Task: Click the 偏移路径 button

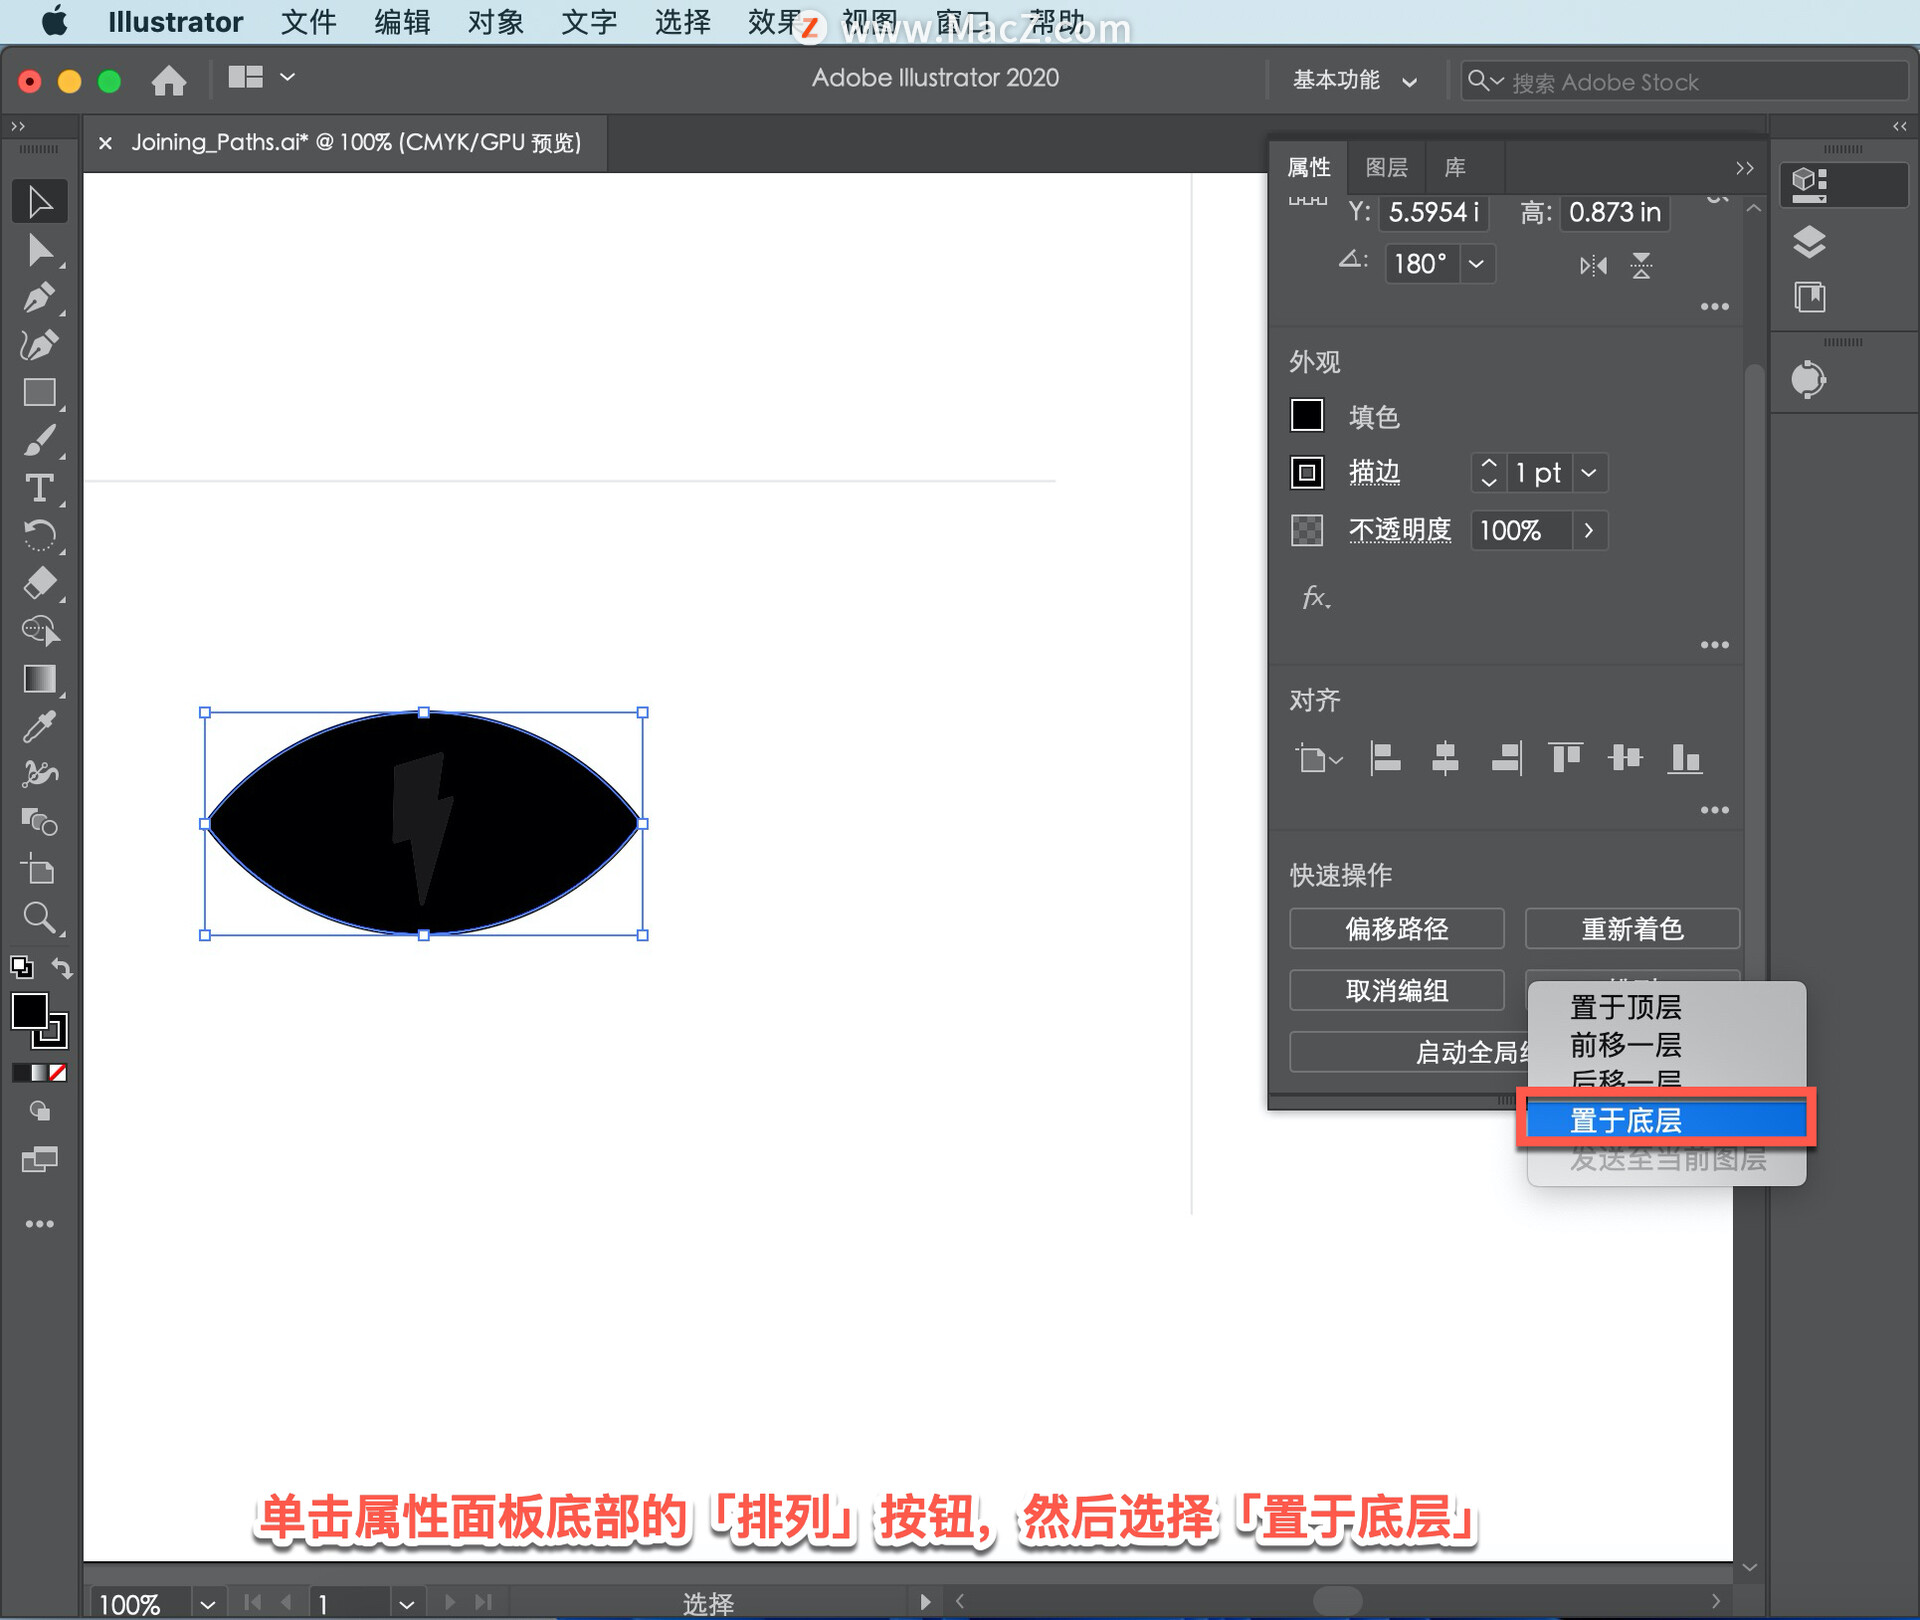Action: click(x=1396, y=929)
